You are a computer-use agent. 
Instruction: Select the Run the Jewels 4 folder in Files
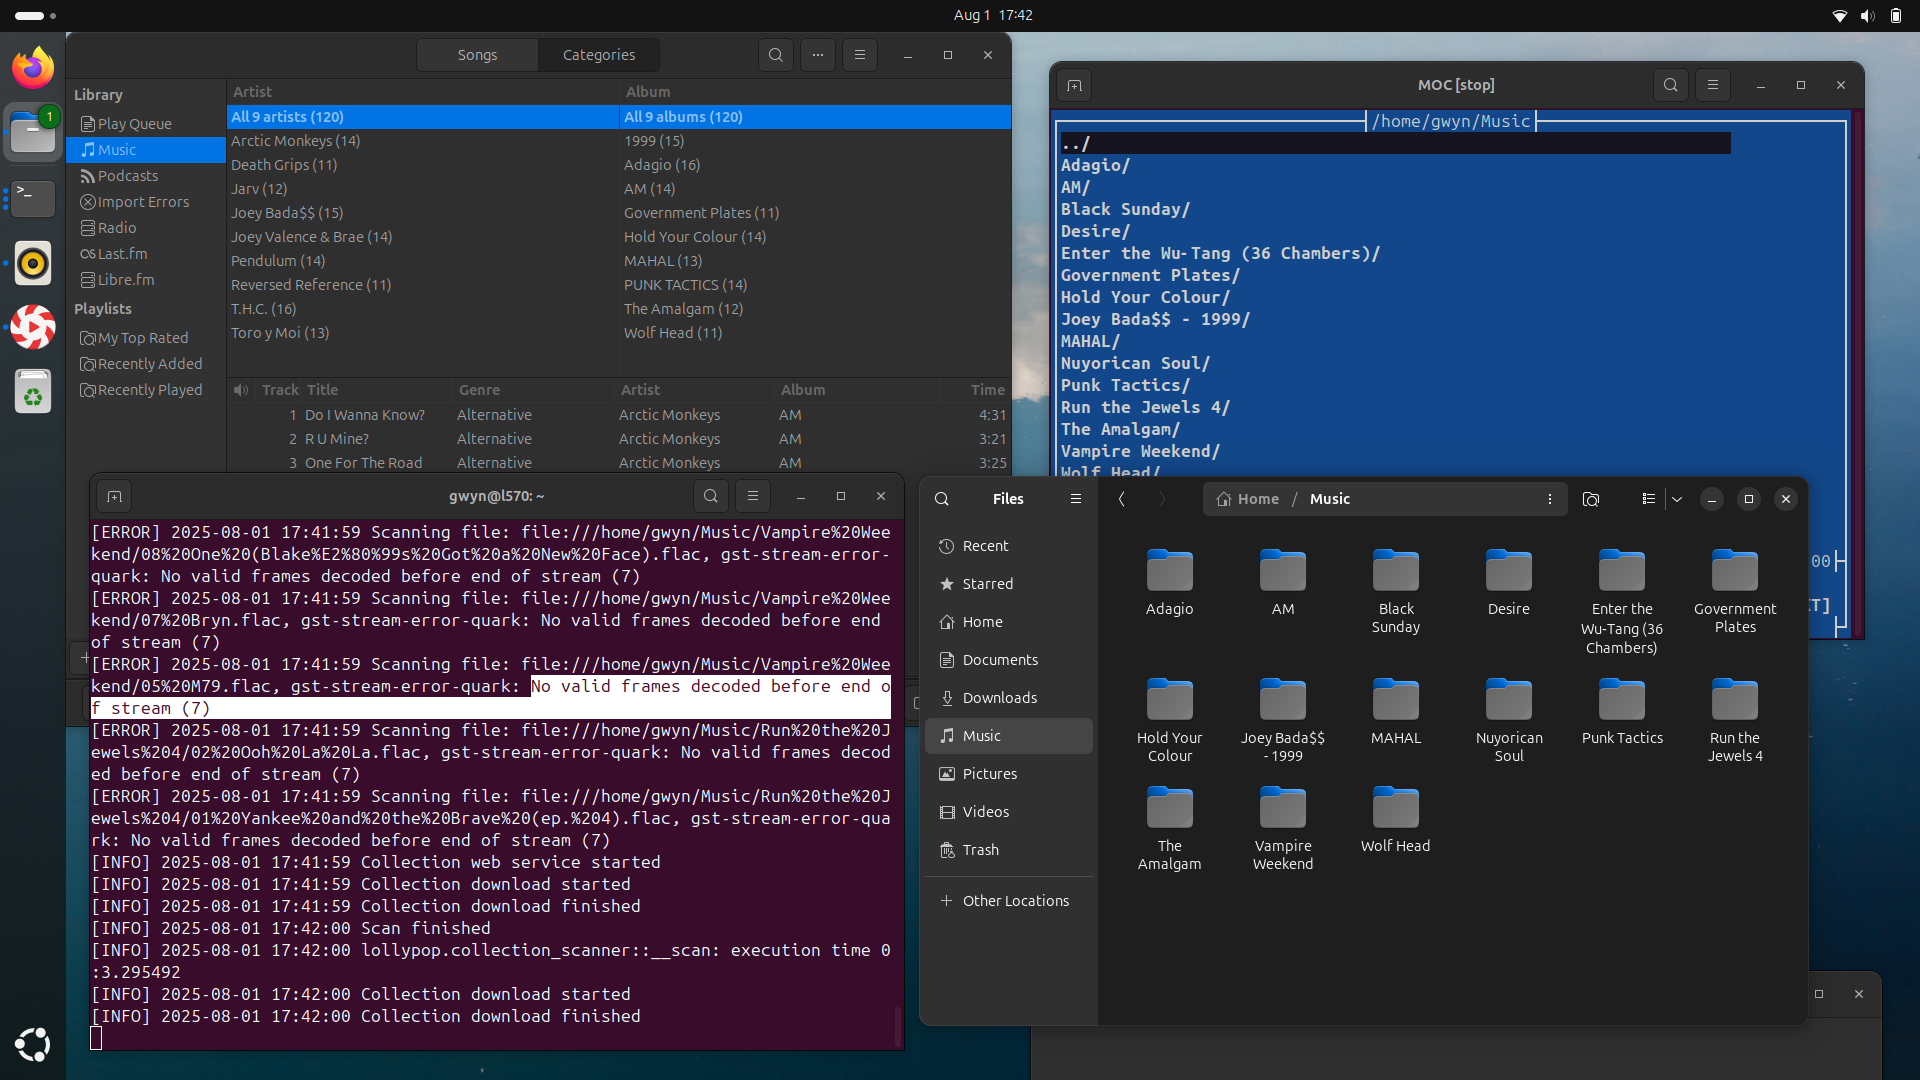pyautogui.click(x=1734, y=720)
